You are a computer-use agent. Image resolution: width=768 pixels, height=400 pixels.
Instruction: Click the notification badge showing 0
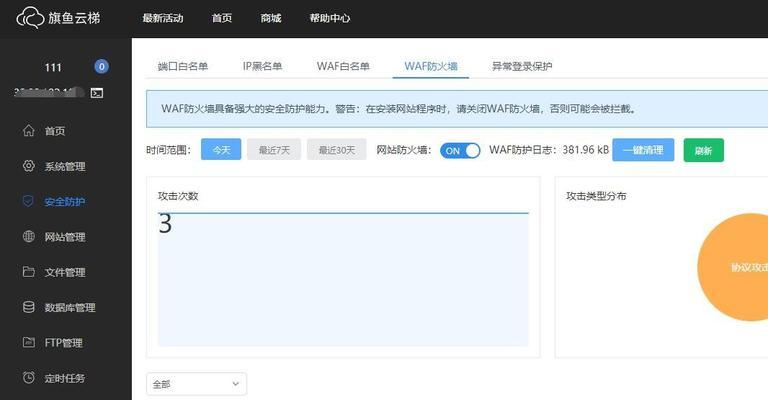point(101,67)
